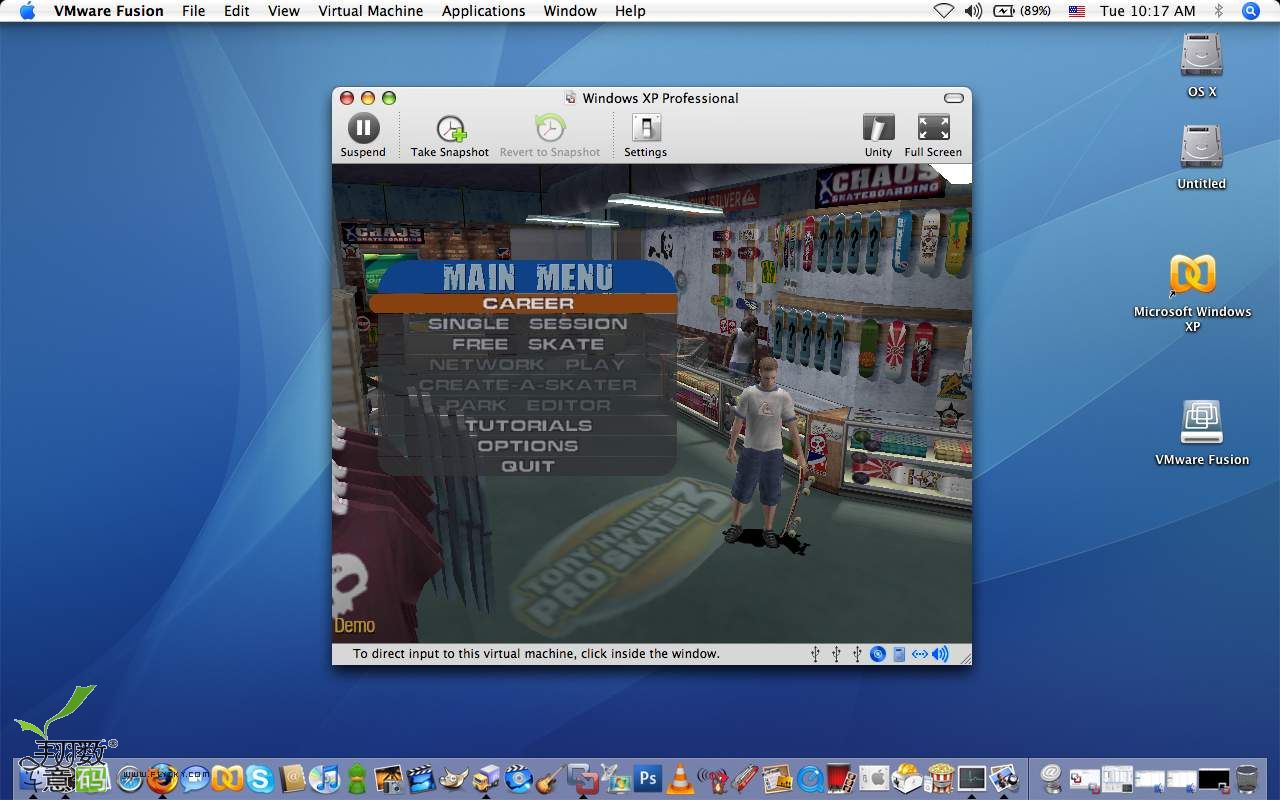Open QuickTime Player from the Dock
This screenshot has width=1280, height=800.
tap(811, 778)
